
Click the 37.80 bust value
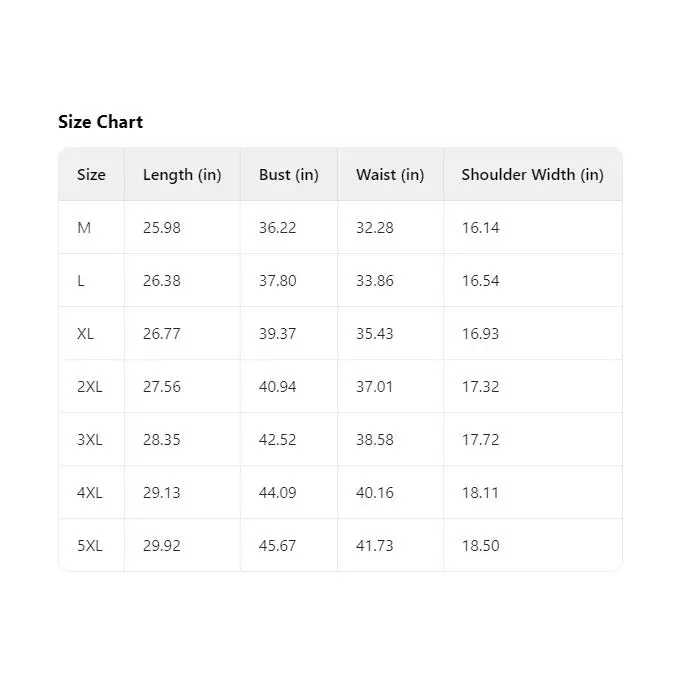[x=278, y=281]
